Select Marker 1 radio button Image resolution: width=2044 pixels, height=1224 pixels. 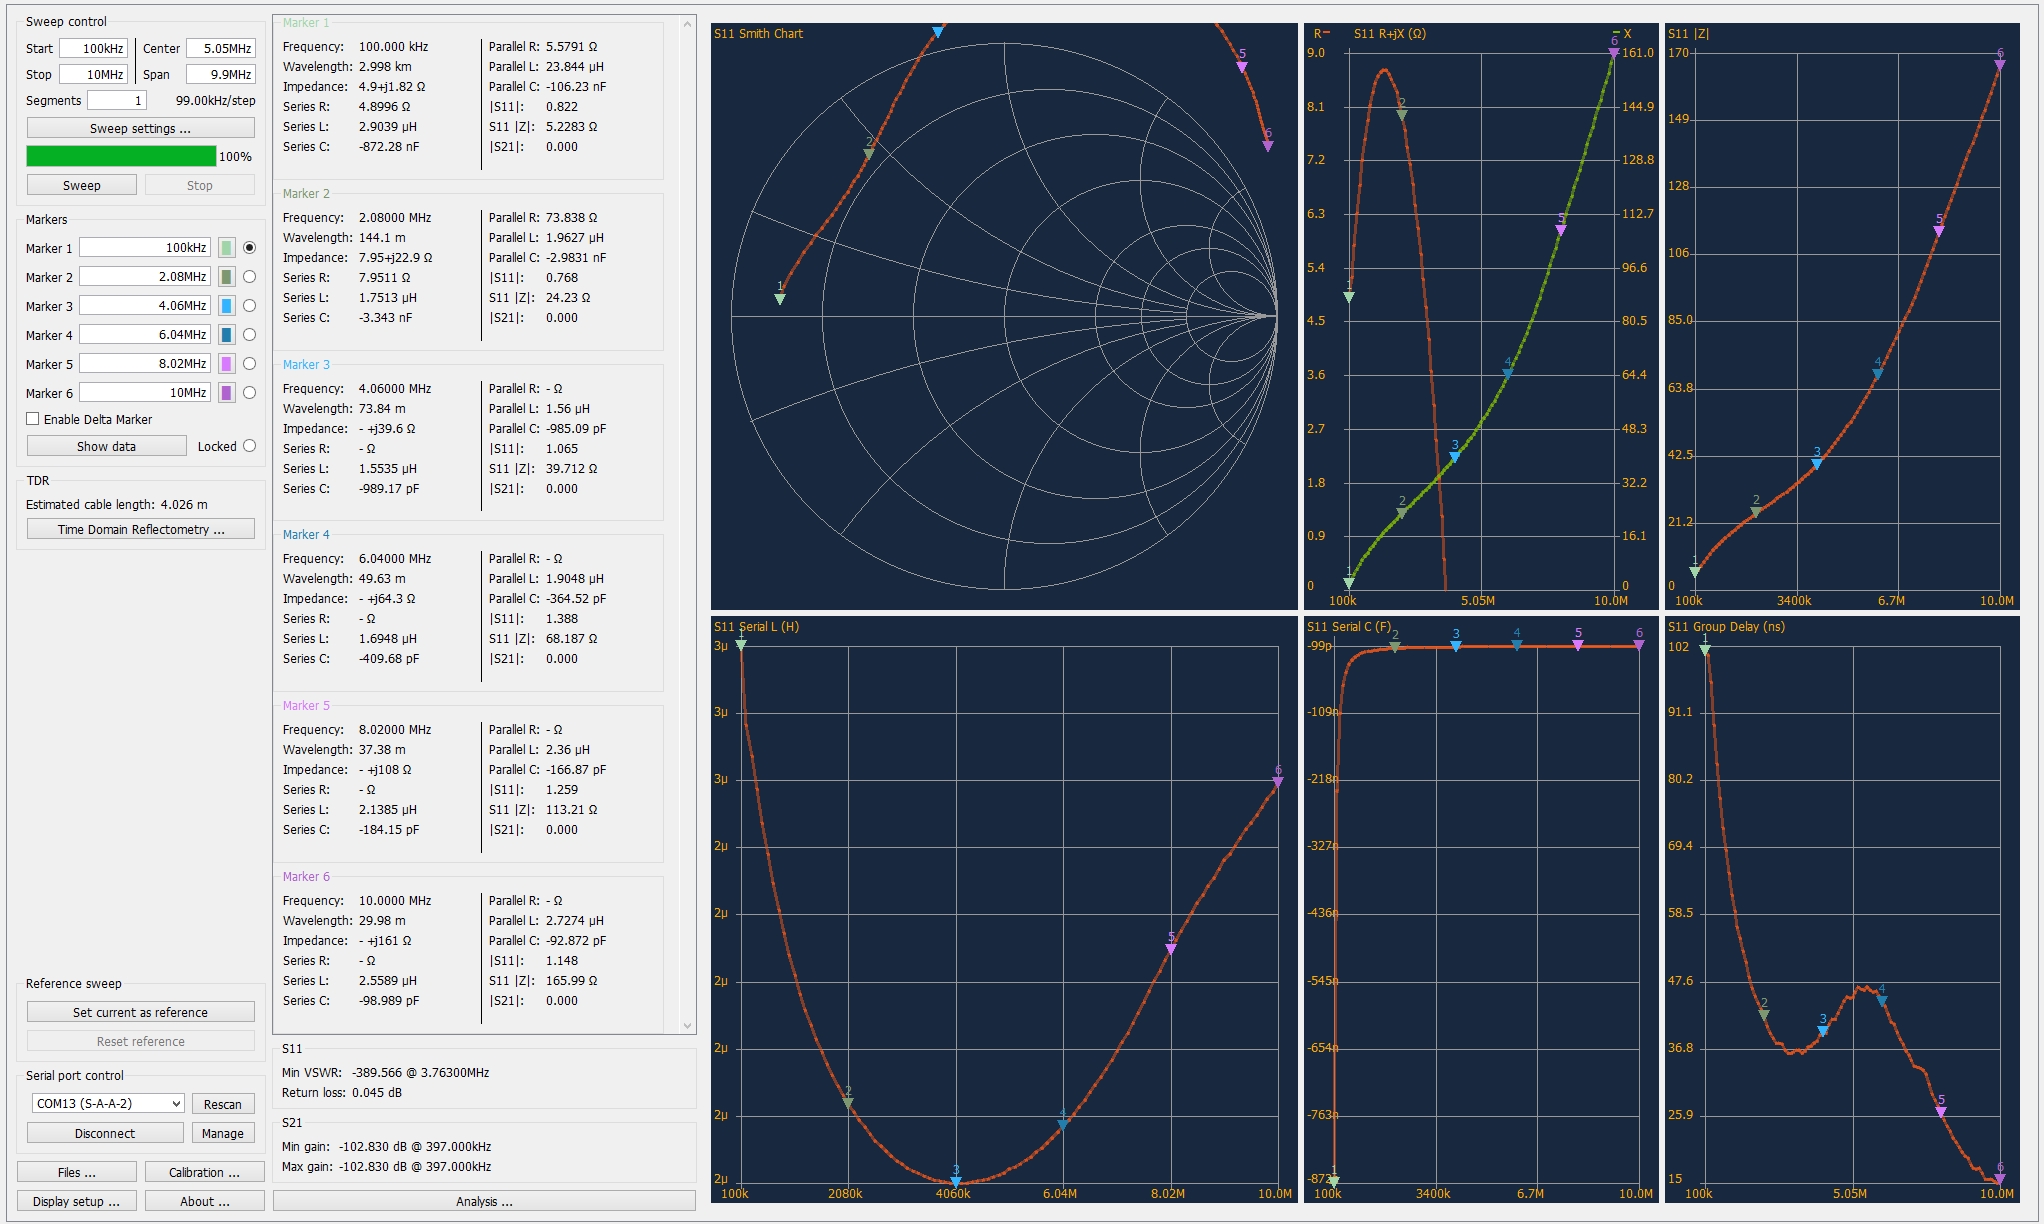(250, 247)
